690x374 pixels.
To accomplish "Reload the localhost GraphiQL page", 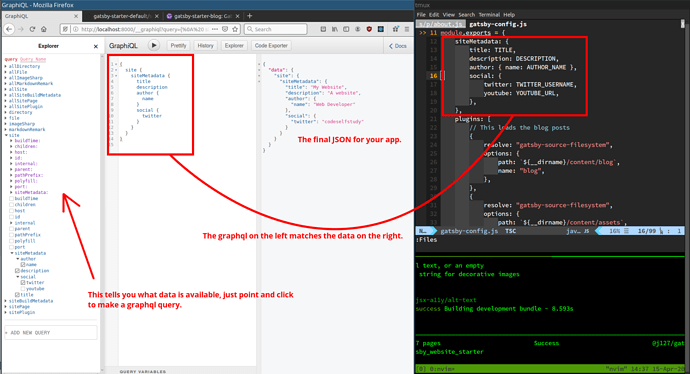I will point(32,29).
